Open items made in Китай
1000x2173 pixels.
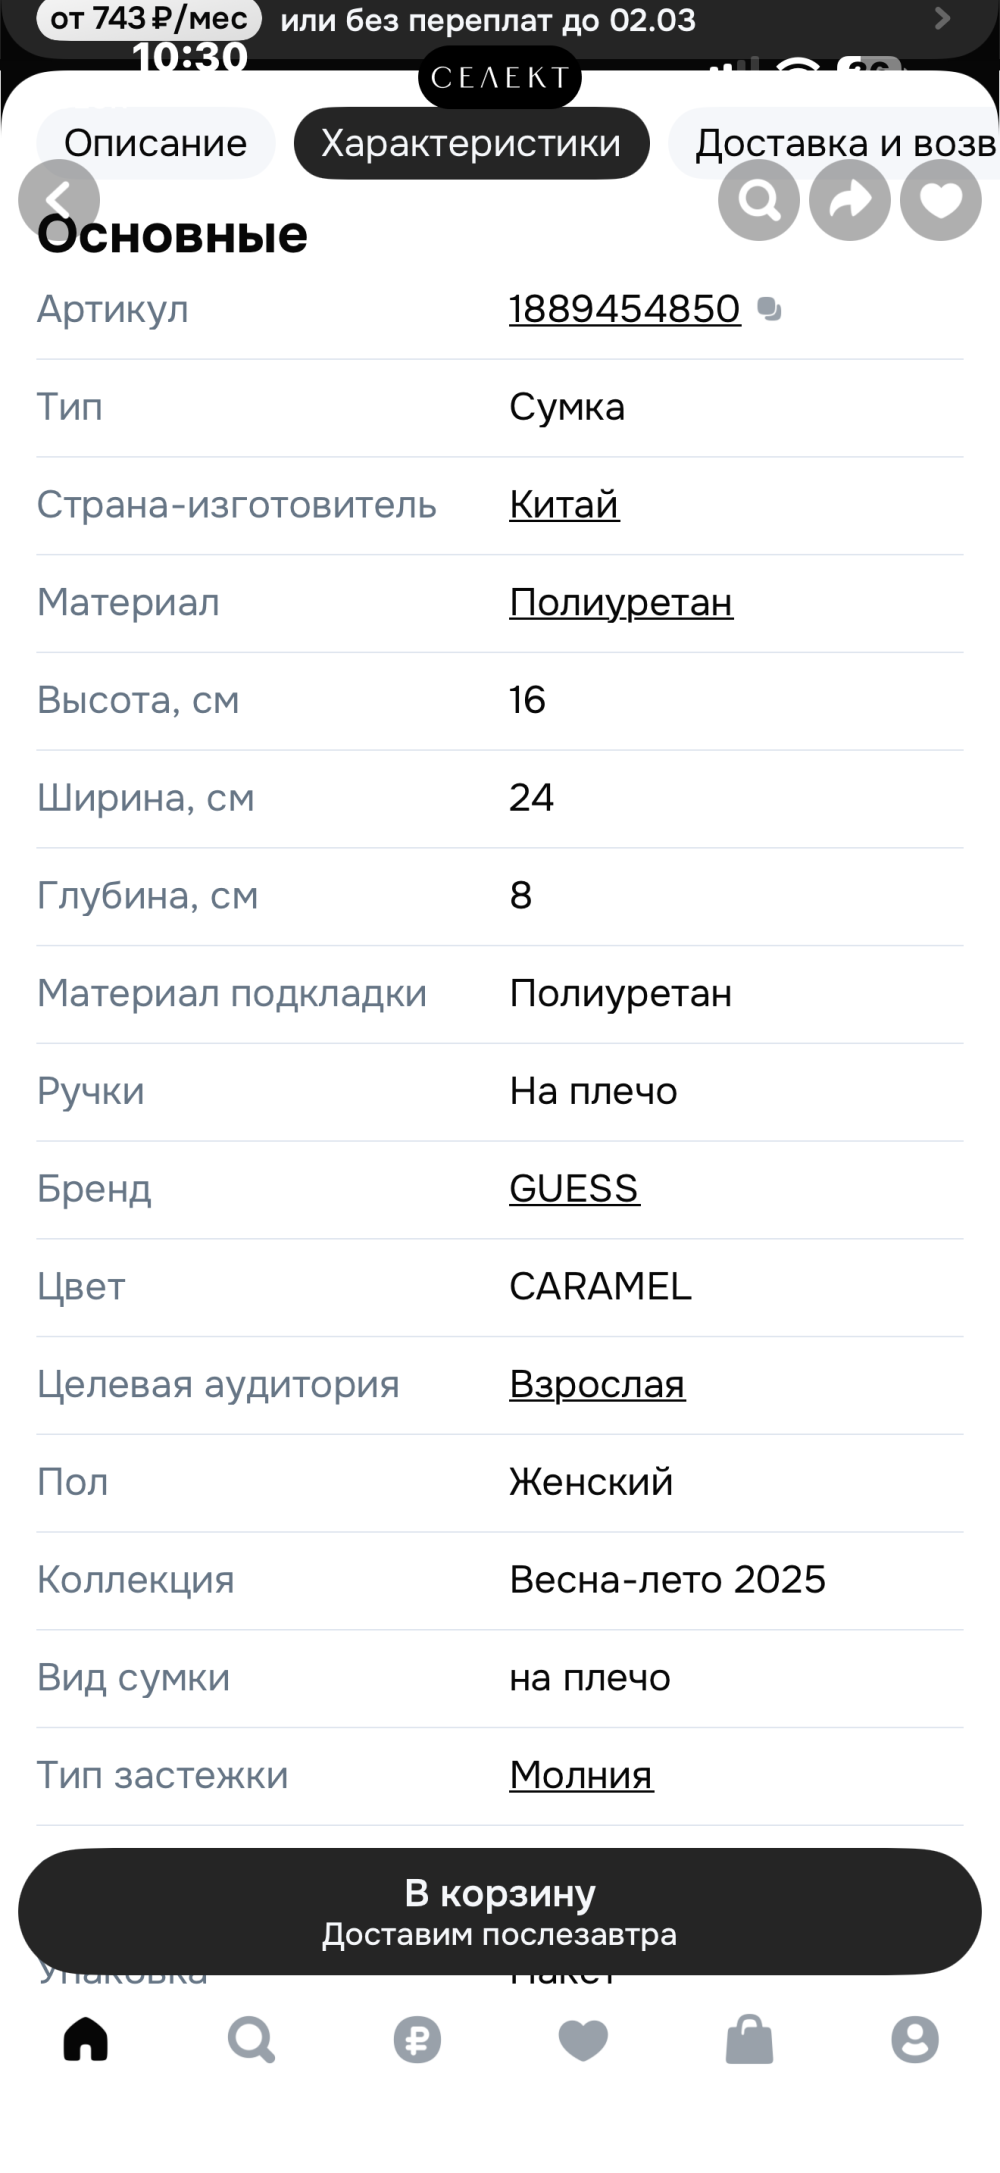click(563, 504)
